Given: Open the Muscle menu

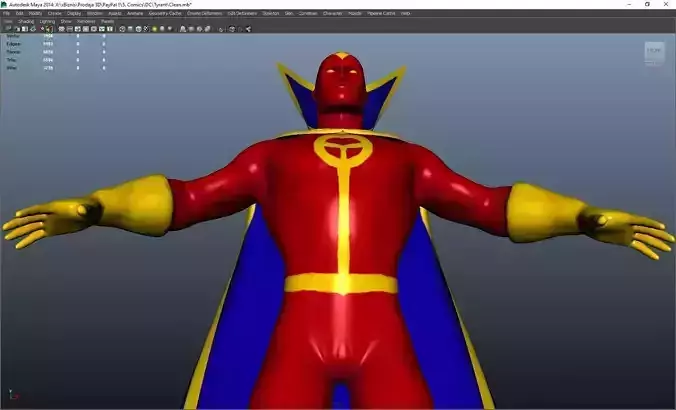Looking at the screenshot, I should click(354, 13).
